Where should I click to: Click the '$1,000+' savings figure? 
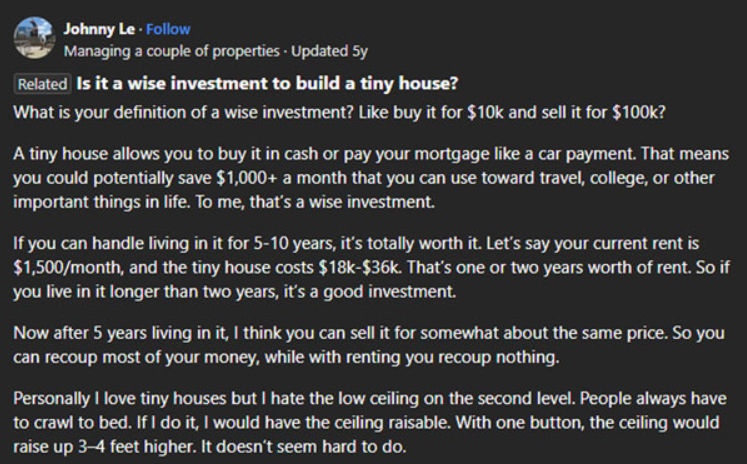pos(247,178)
